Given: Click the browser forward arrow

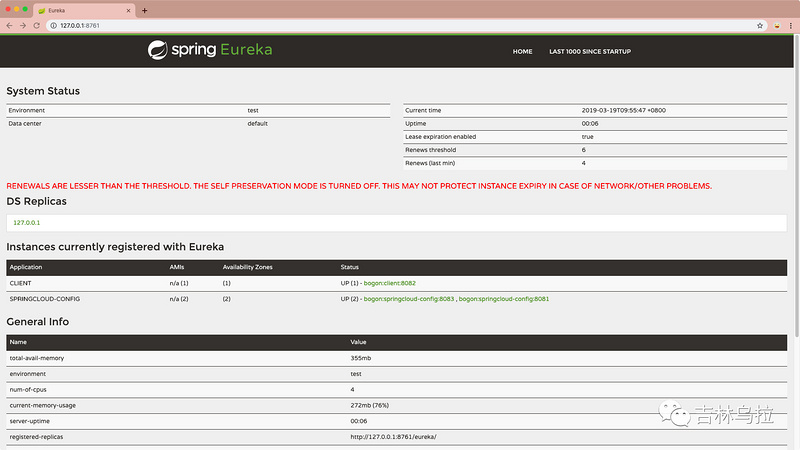Looking at the screenshot, I should (23, 26).
